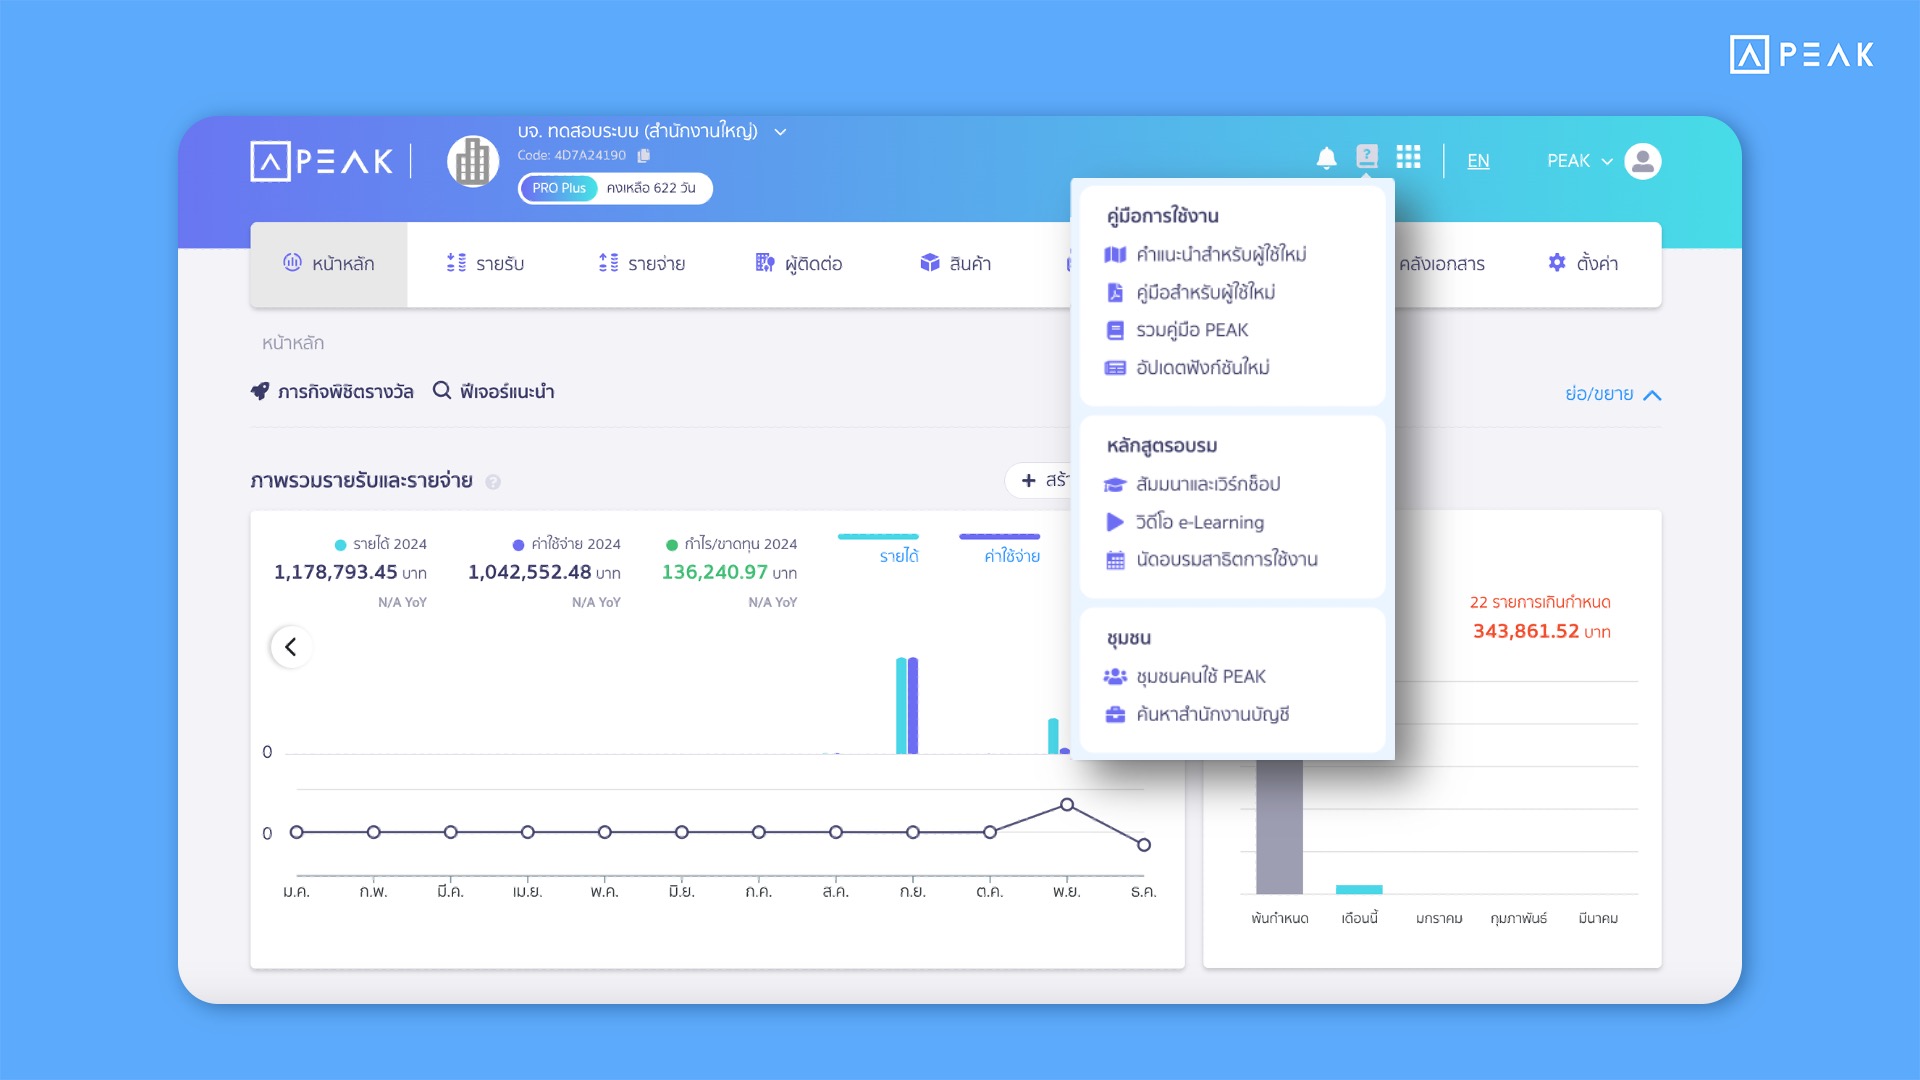The image size is (1920, 1080).
Task: Toggle the ค่าใช้จ่าย chart series
Action: [1000, 550]
